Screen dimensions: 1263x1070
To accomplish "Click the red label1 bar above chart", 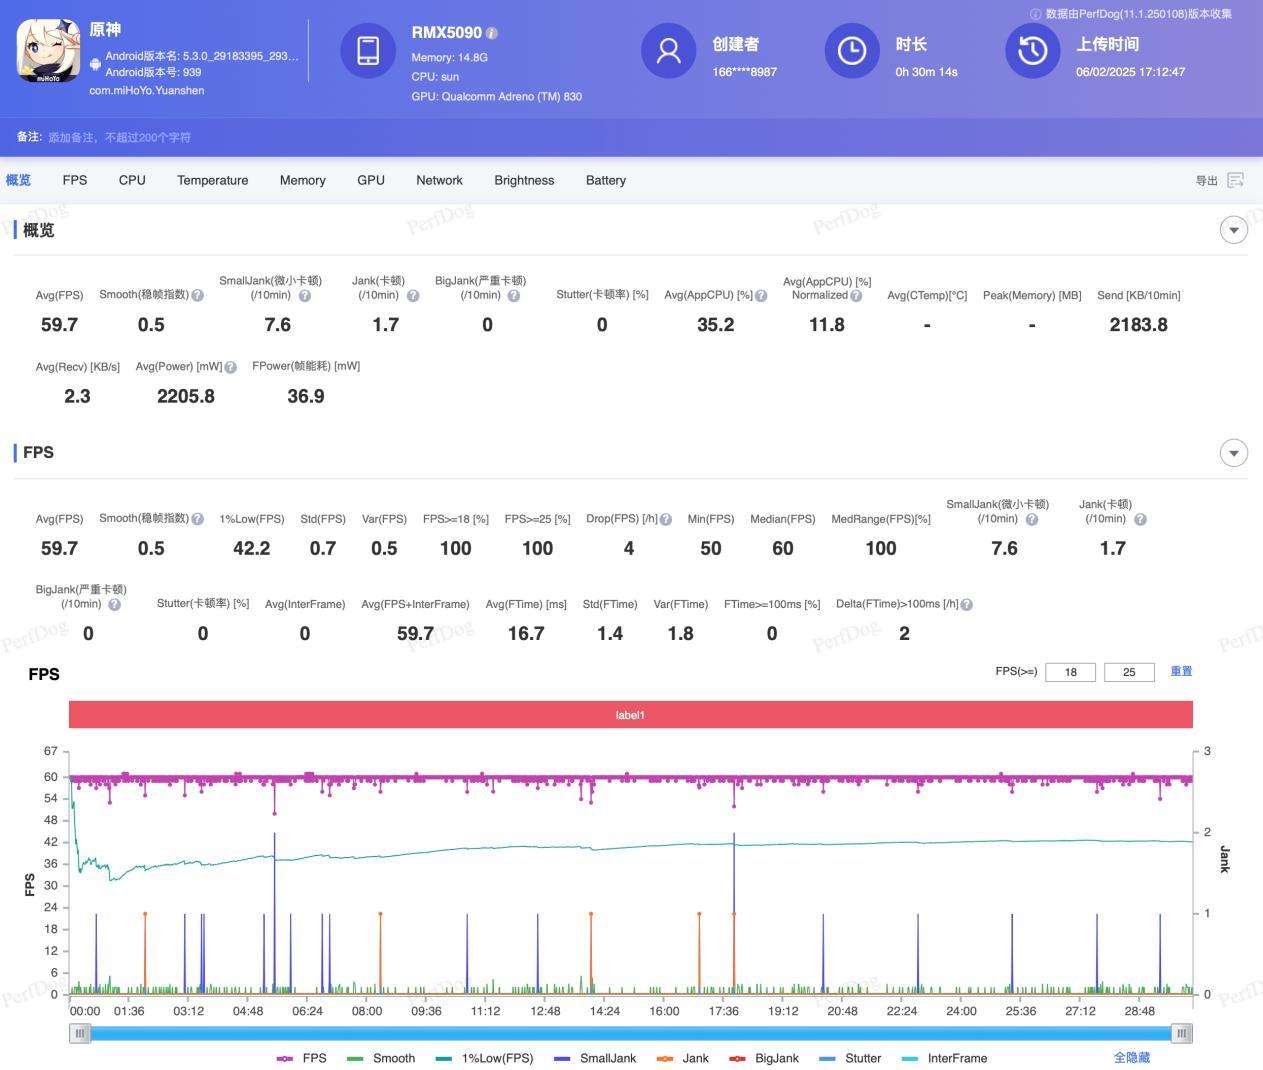I will pyautogui.click(x=630, y=715).
